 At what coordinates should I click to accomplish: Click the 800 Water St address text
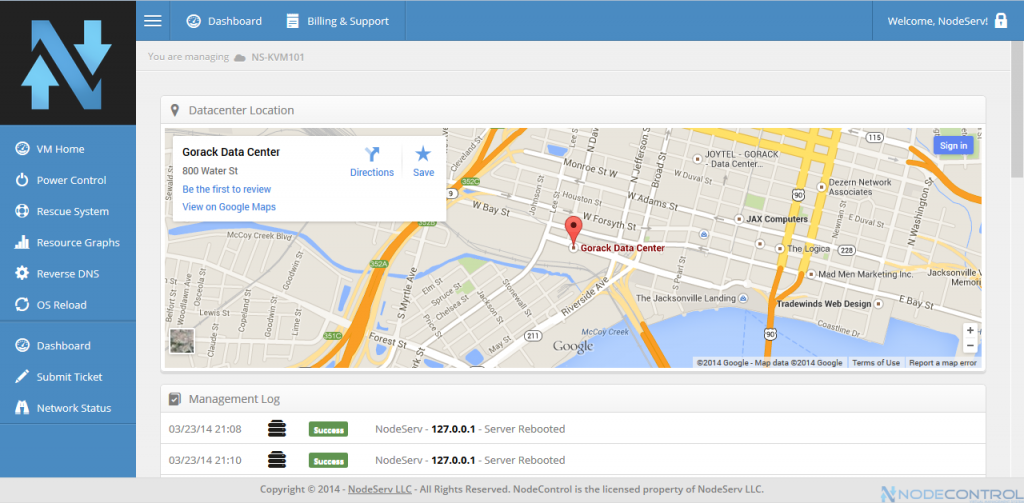tap(210, 171)
